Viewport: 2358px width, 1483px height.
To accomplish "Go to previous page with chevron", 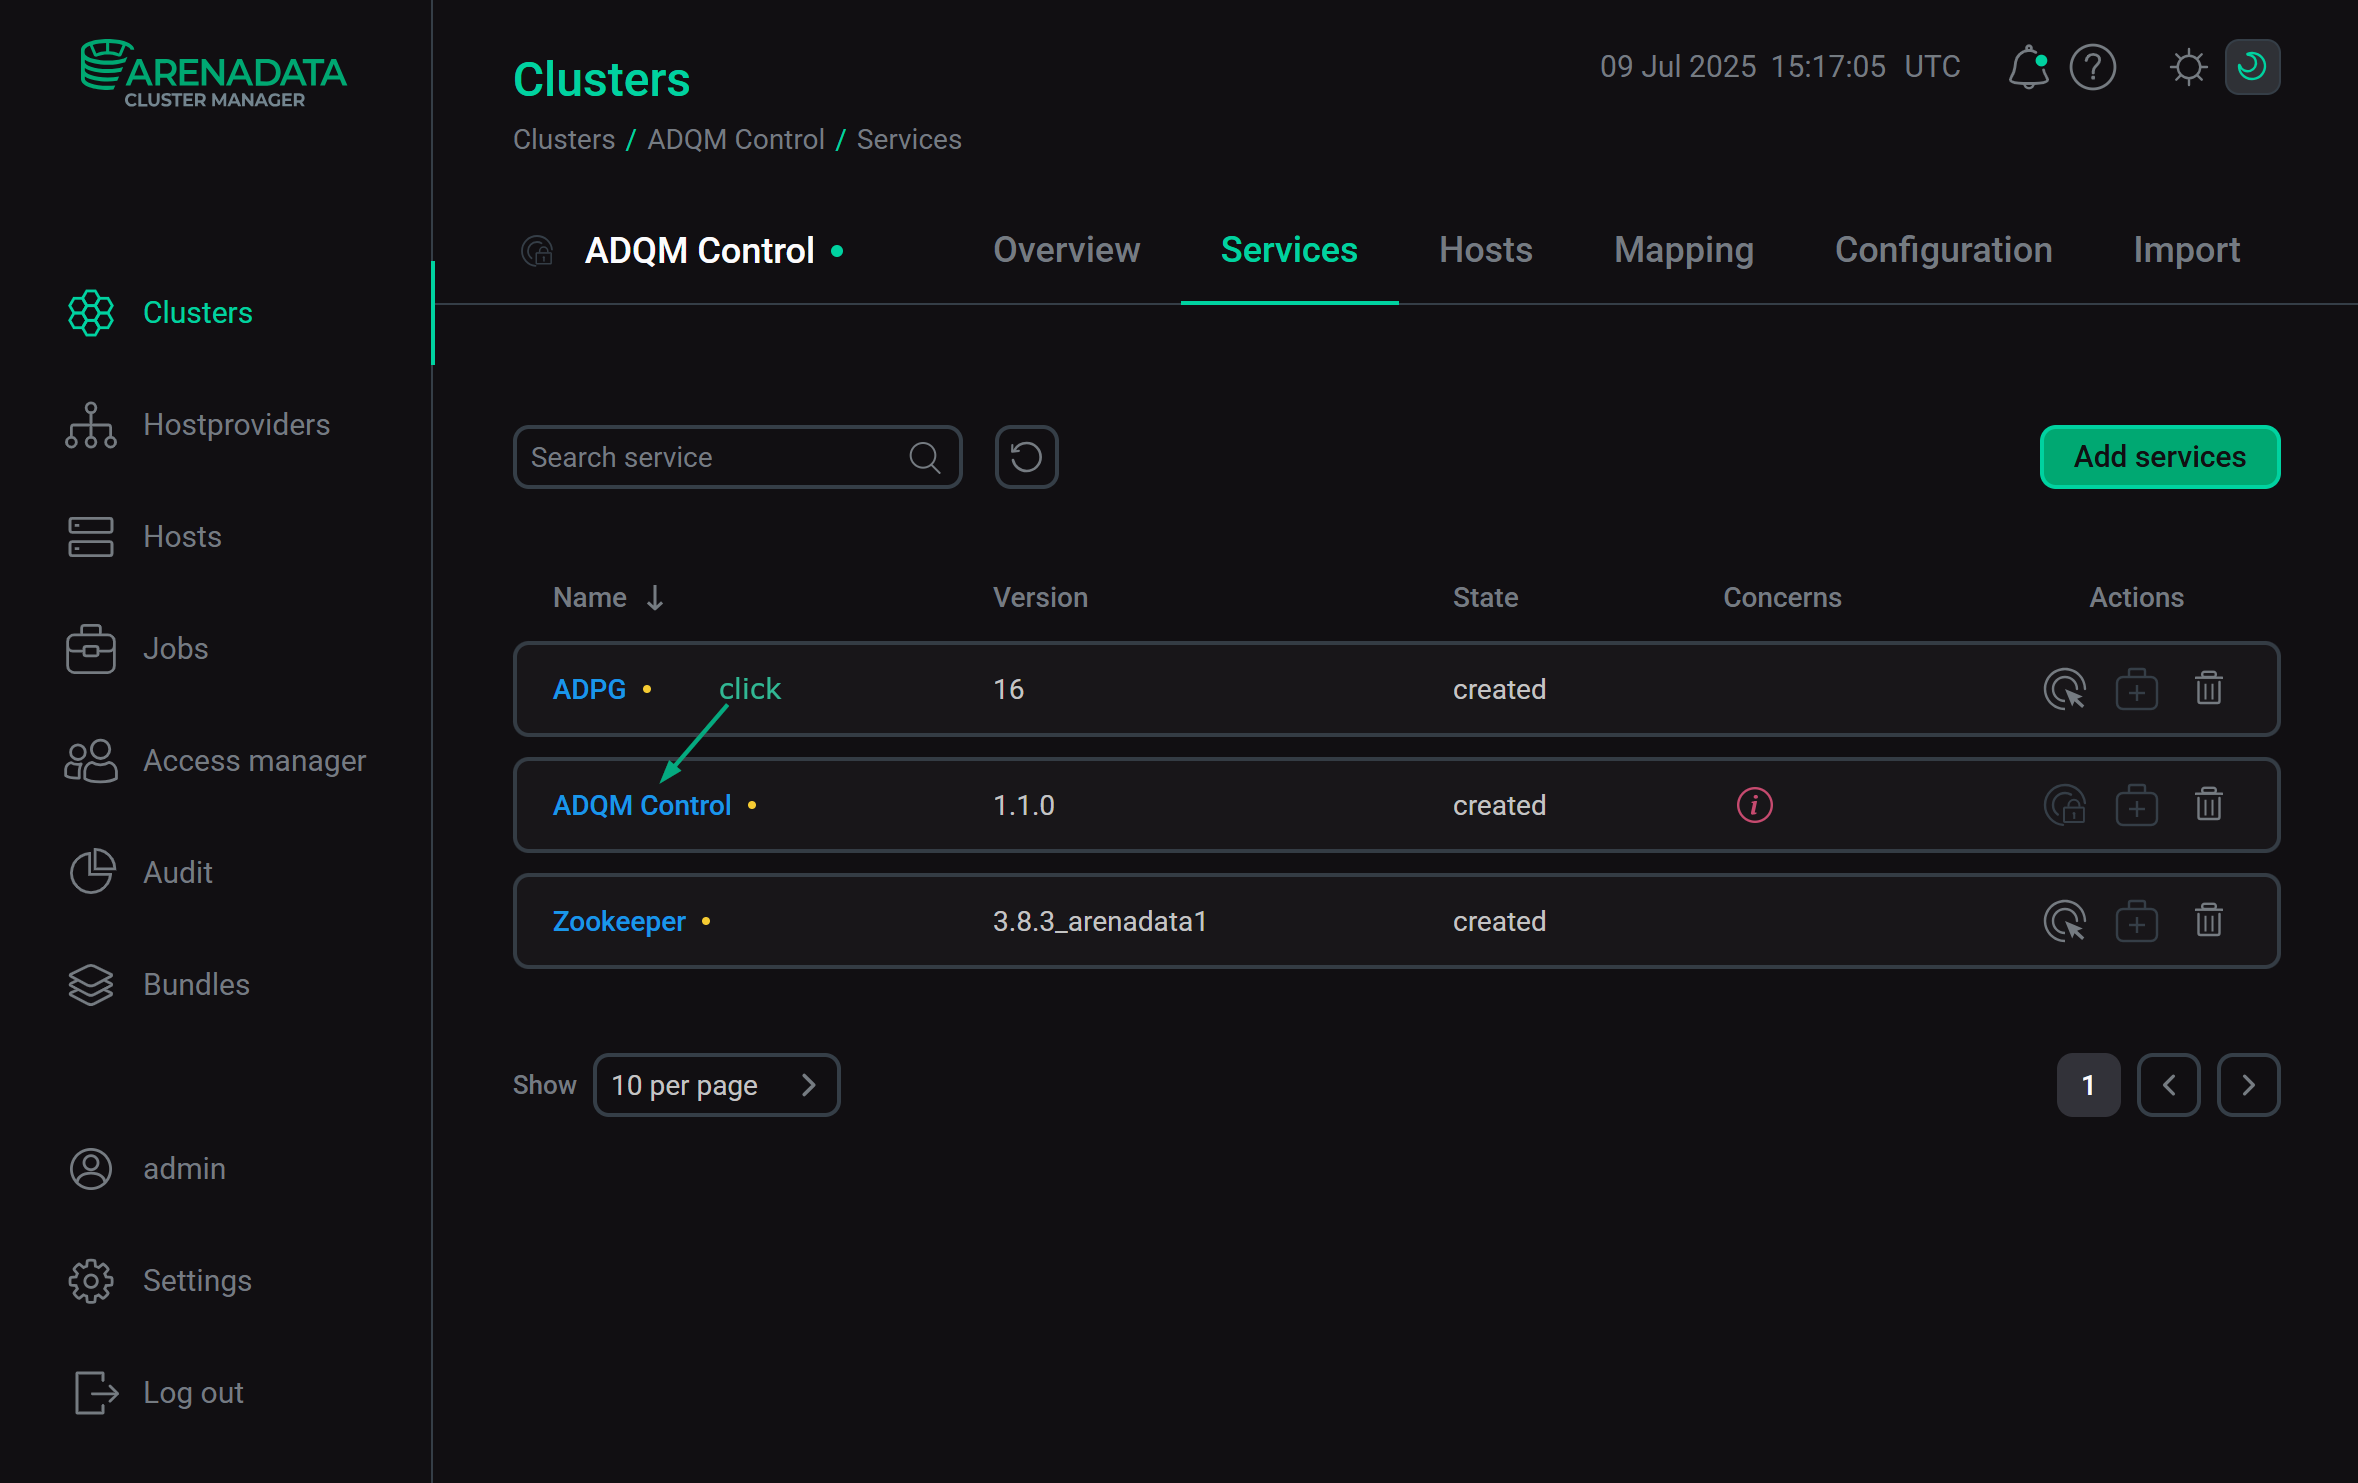I will click(x=2168, y=1085).
